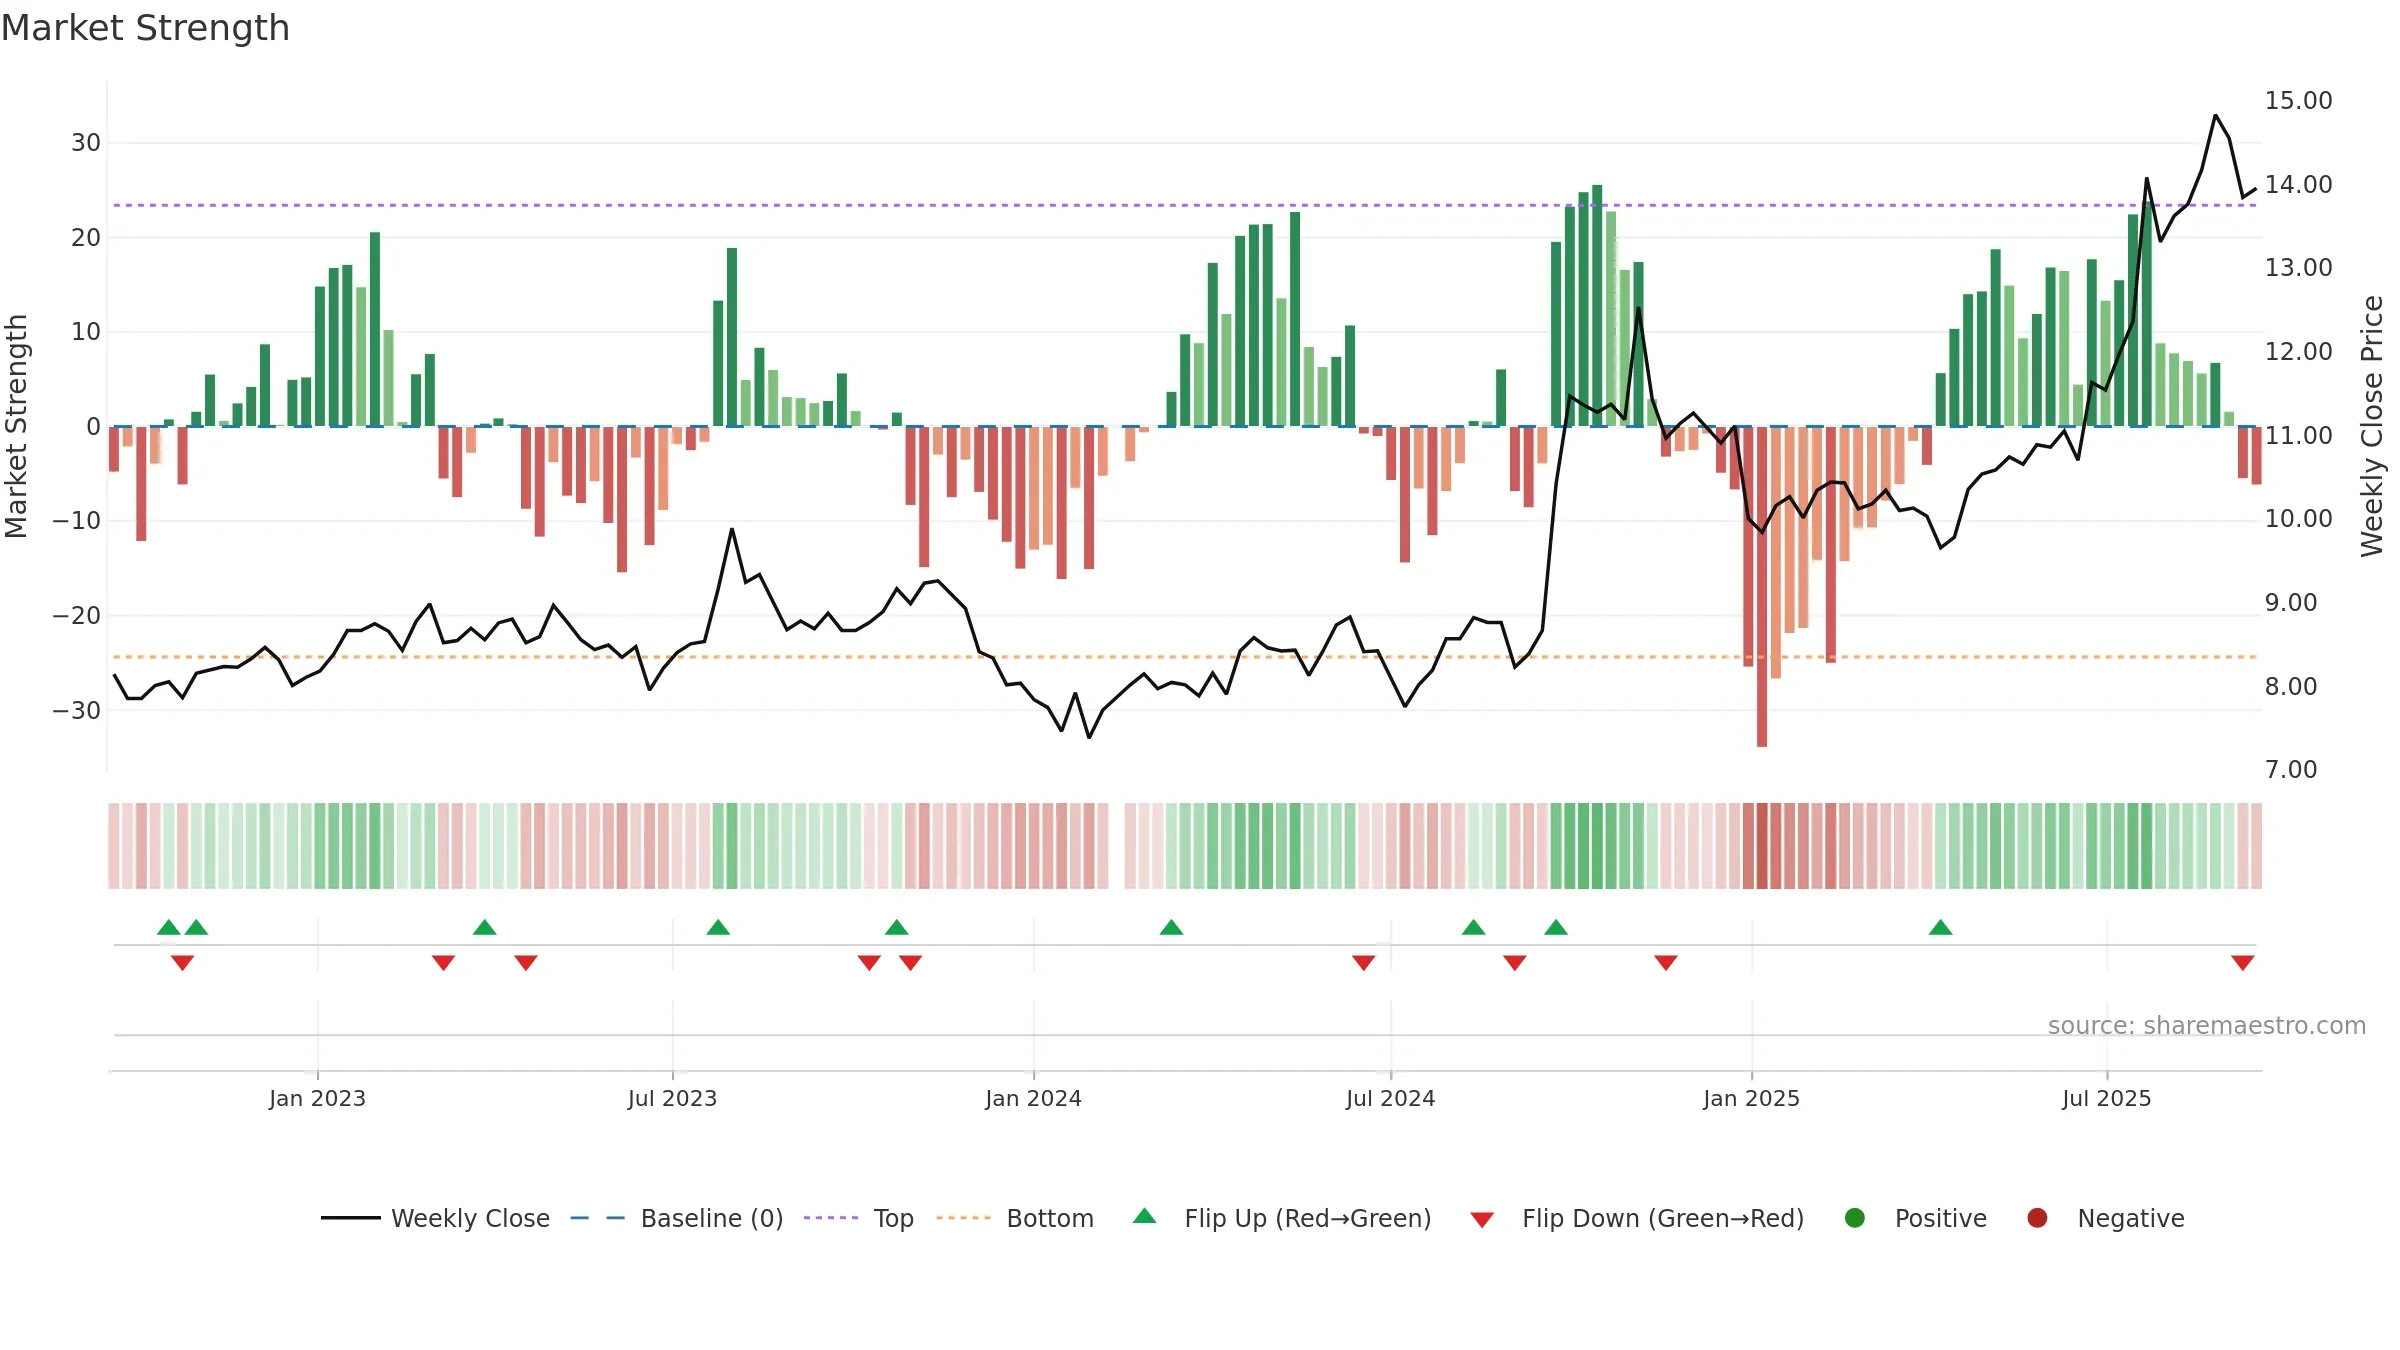Toggle the Flip Down (Green→Red) legend label

1663,1218
